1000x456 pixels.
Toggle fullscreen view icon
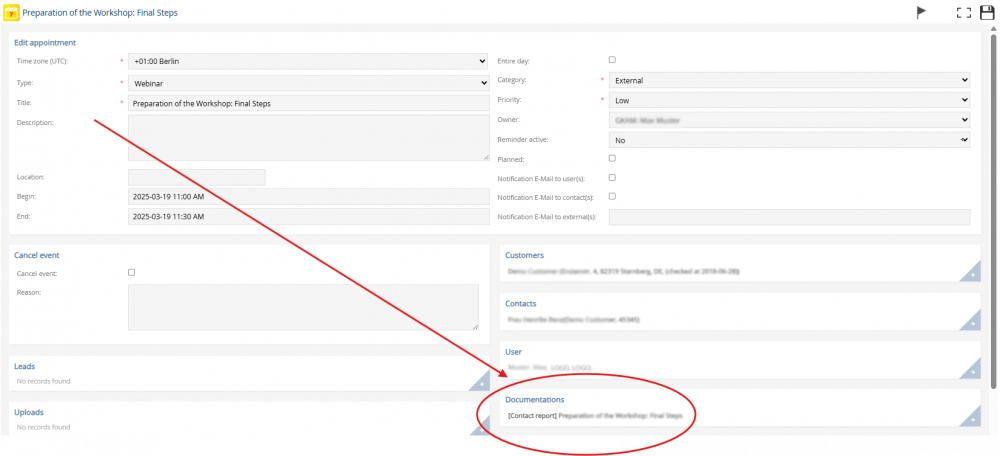pos(964,12)
